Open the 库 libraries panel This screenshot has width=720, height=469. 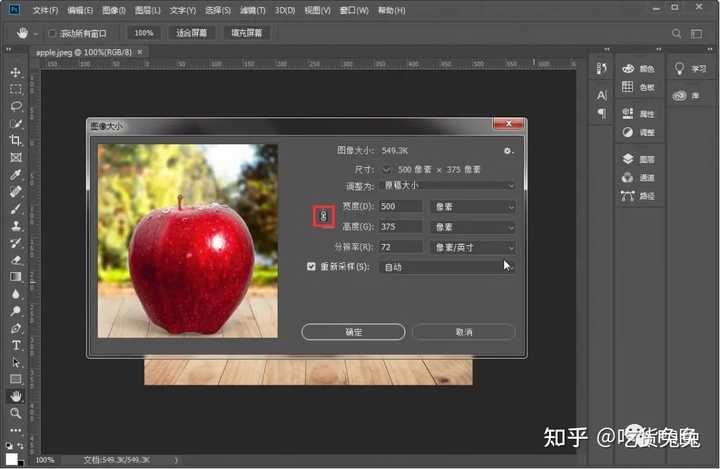[x=686, y=96]
